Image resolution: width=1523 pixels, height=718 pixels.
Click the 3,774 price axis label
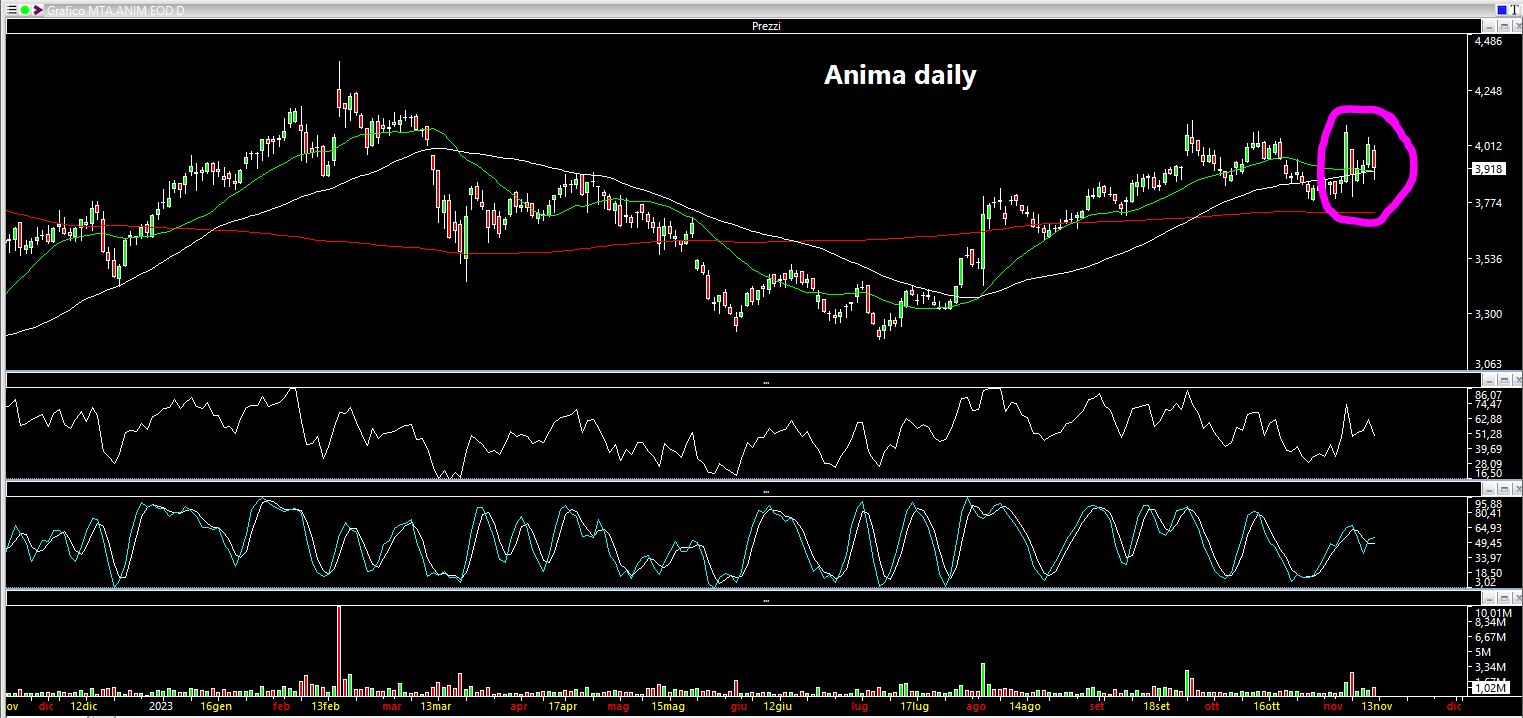pos(1489,203)
